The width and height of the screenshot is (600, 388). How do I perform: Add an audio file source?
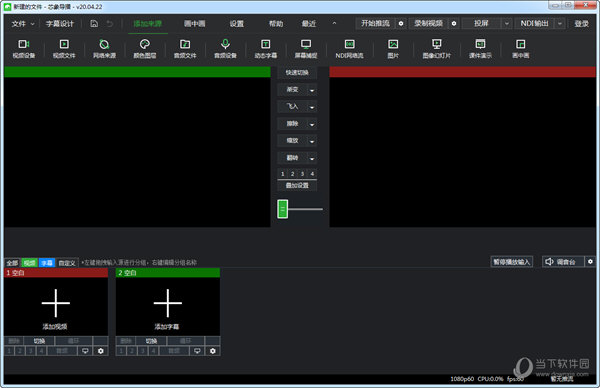coord(185,48)
